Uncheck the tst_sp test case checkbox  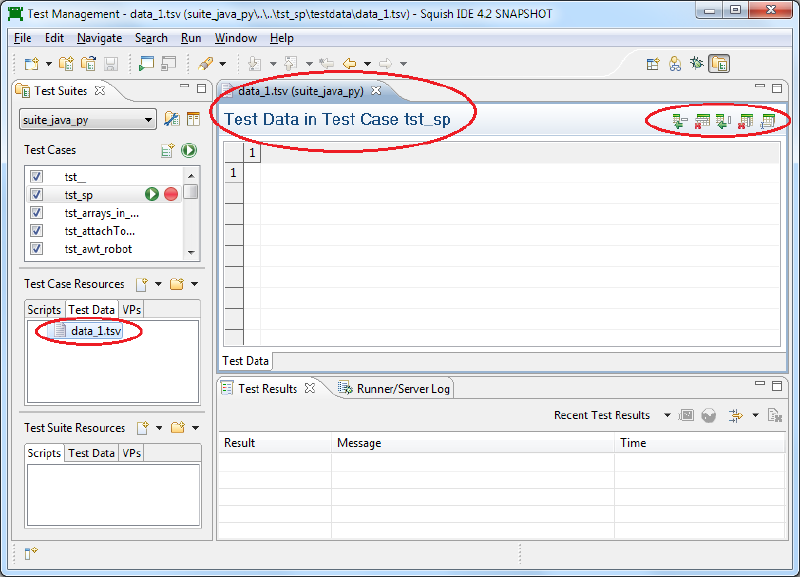click(x=36, y=194)
